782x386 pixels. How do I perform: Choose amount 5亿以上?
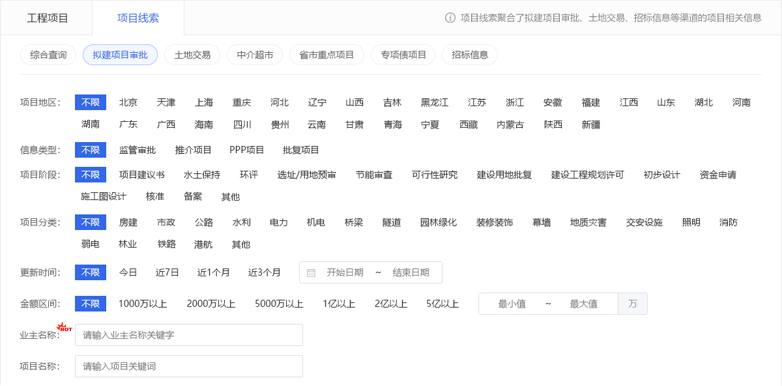coord(442,304)
